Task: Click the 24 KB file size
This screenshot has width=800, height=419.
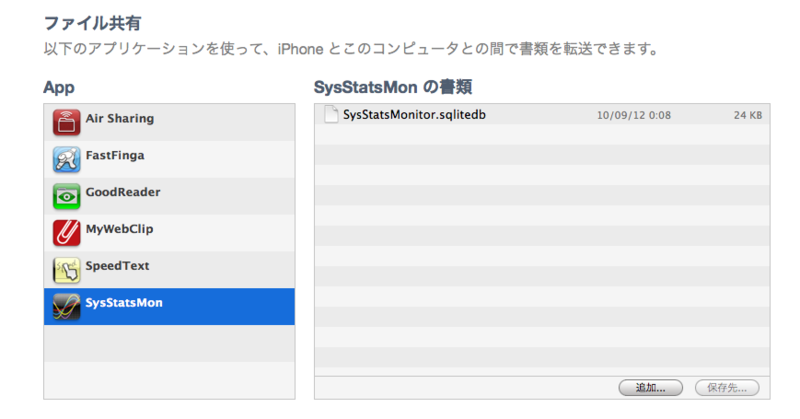Action: pyautogui.click(x=747, y=116)
